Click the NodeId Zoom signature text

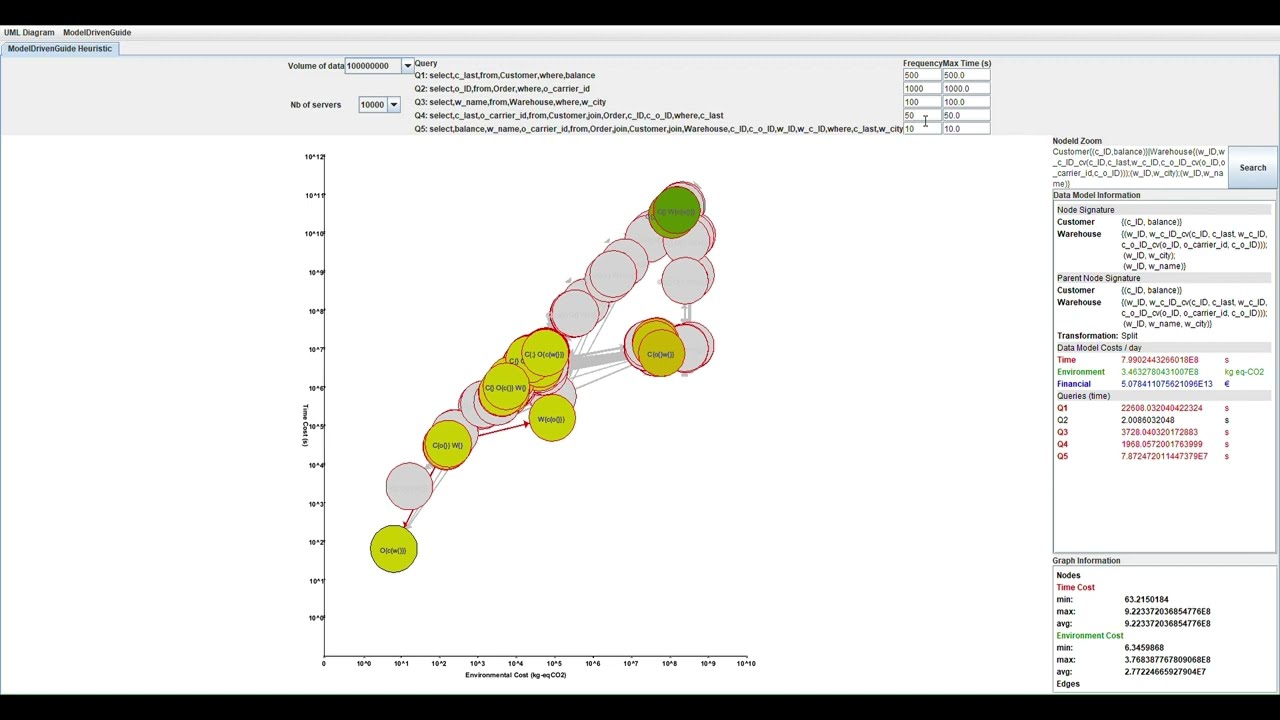click(x=1138, y=168)
